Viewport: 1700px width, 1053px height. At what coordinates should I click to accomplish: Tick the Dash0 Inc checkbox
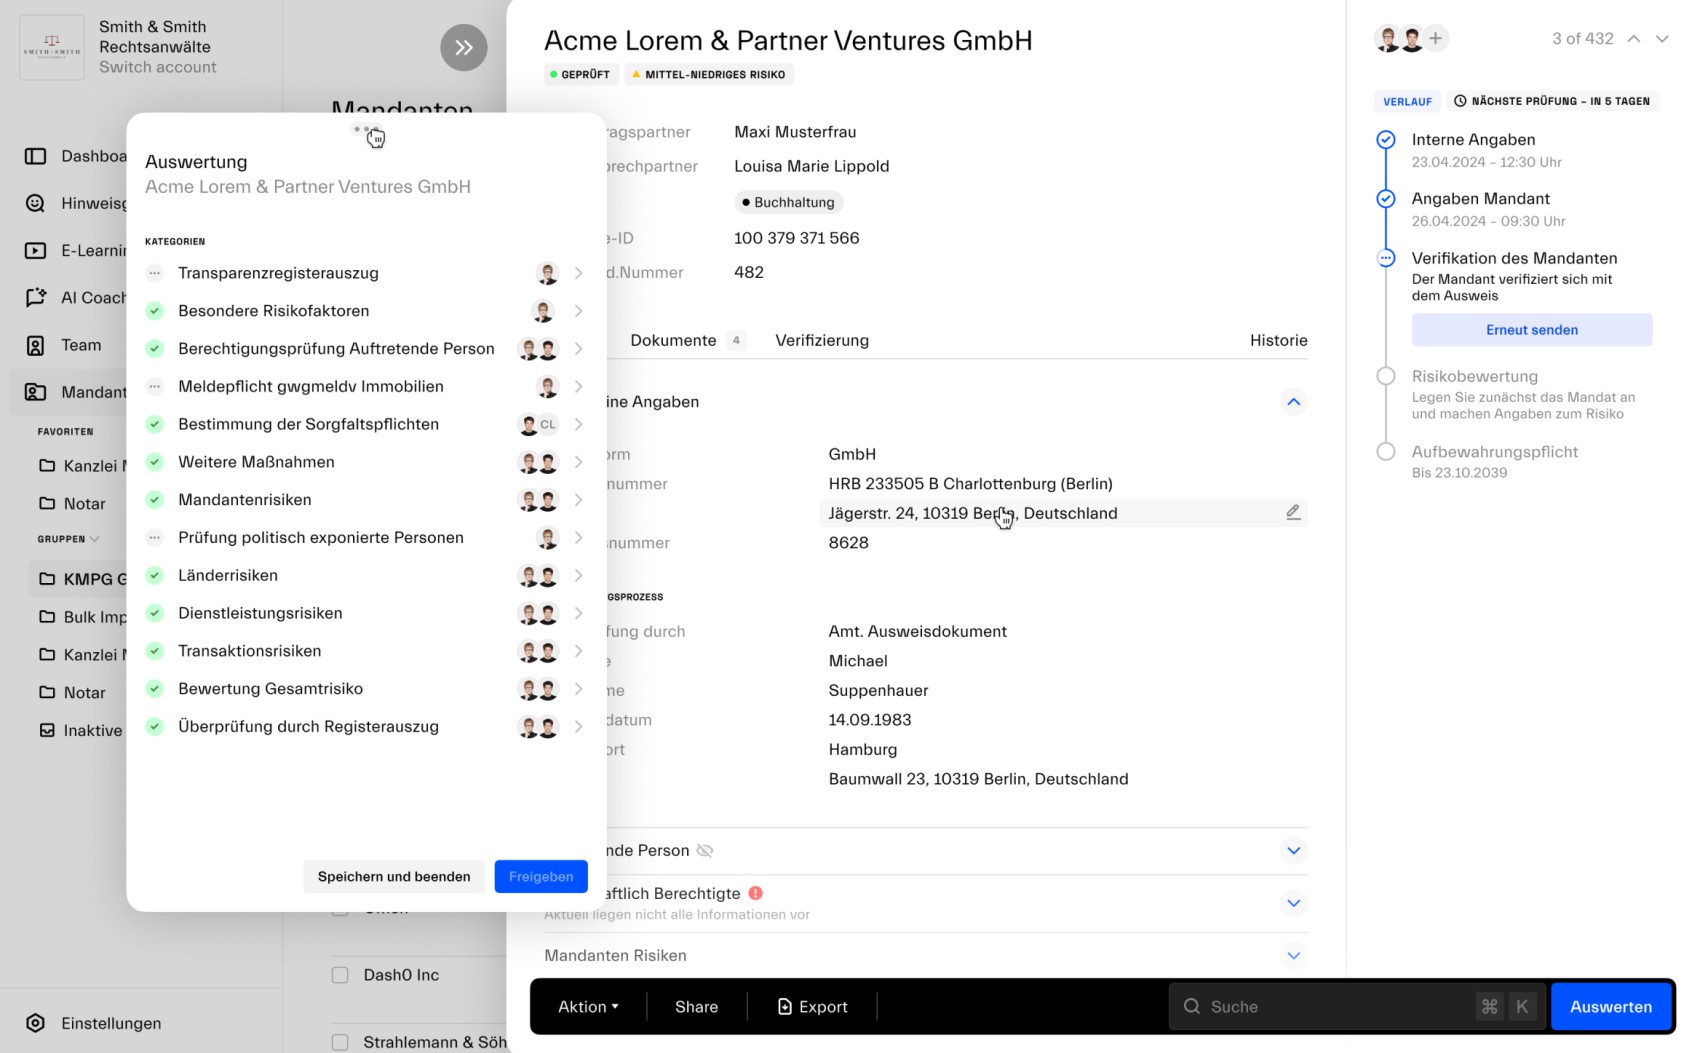(340, 975)
